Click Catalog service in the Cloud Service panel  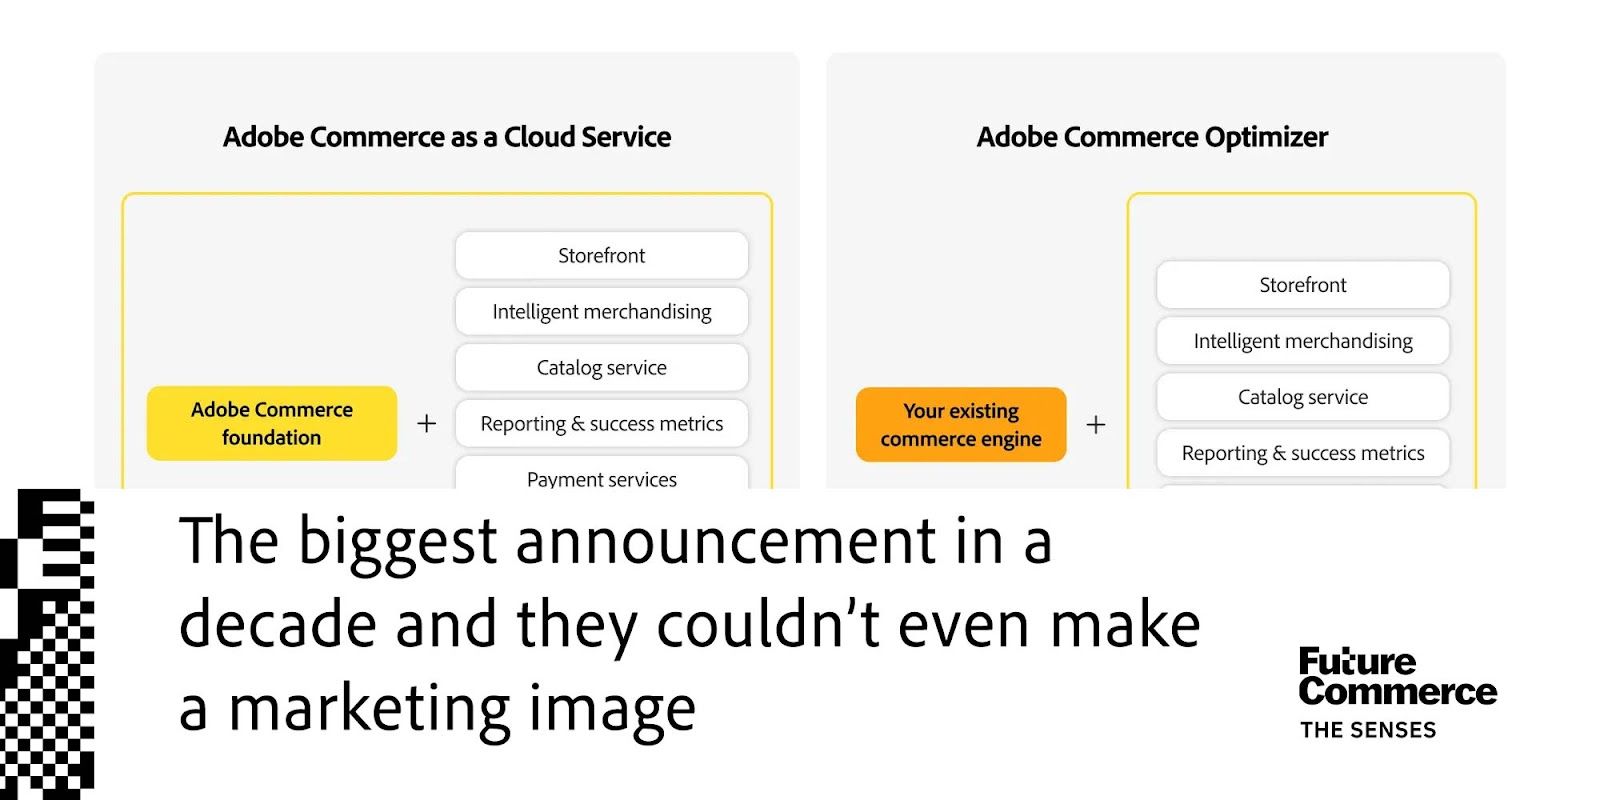602,367
